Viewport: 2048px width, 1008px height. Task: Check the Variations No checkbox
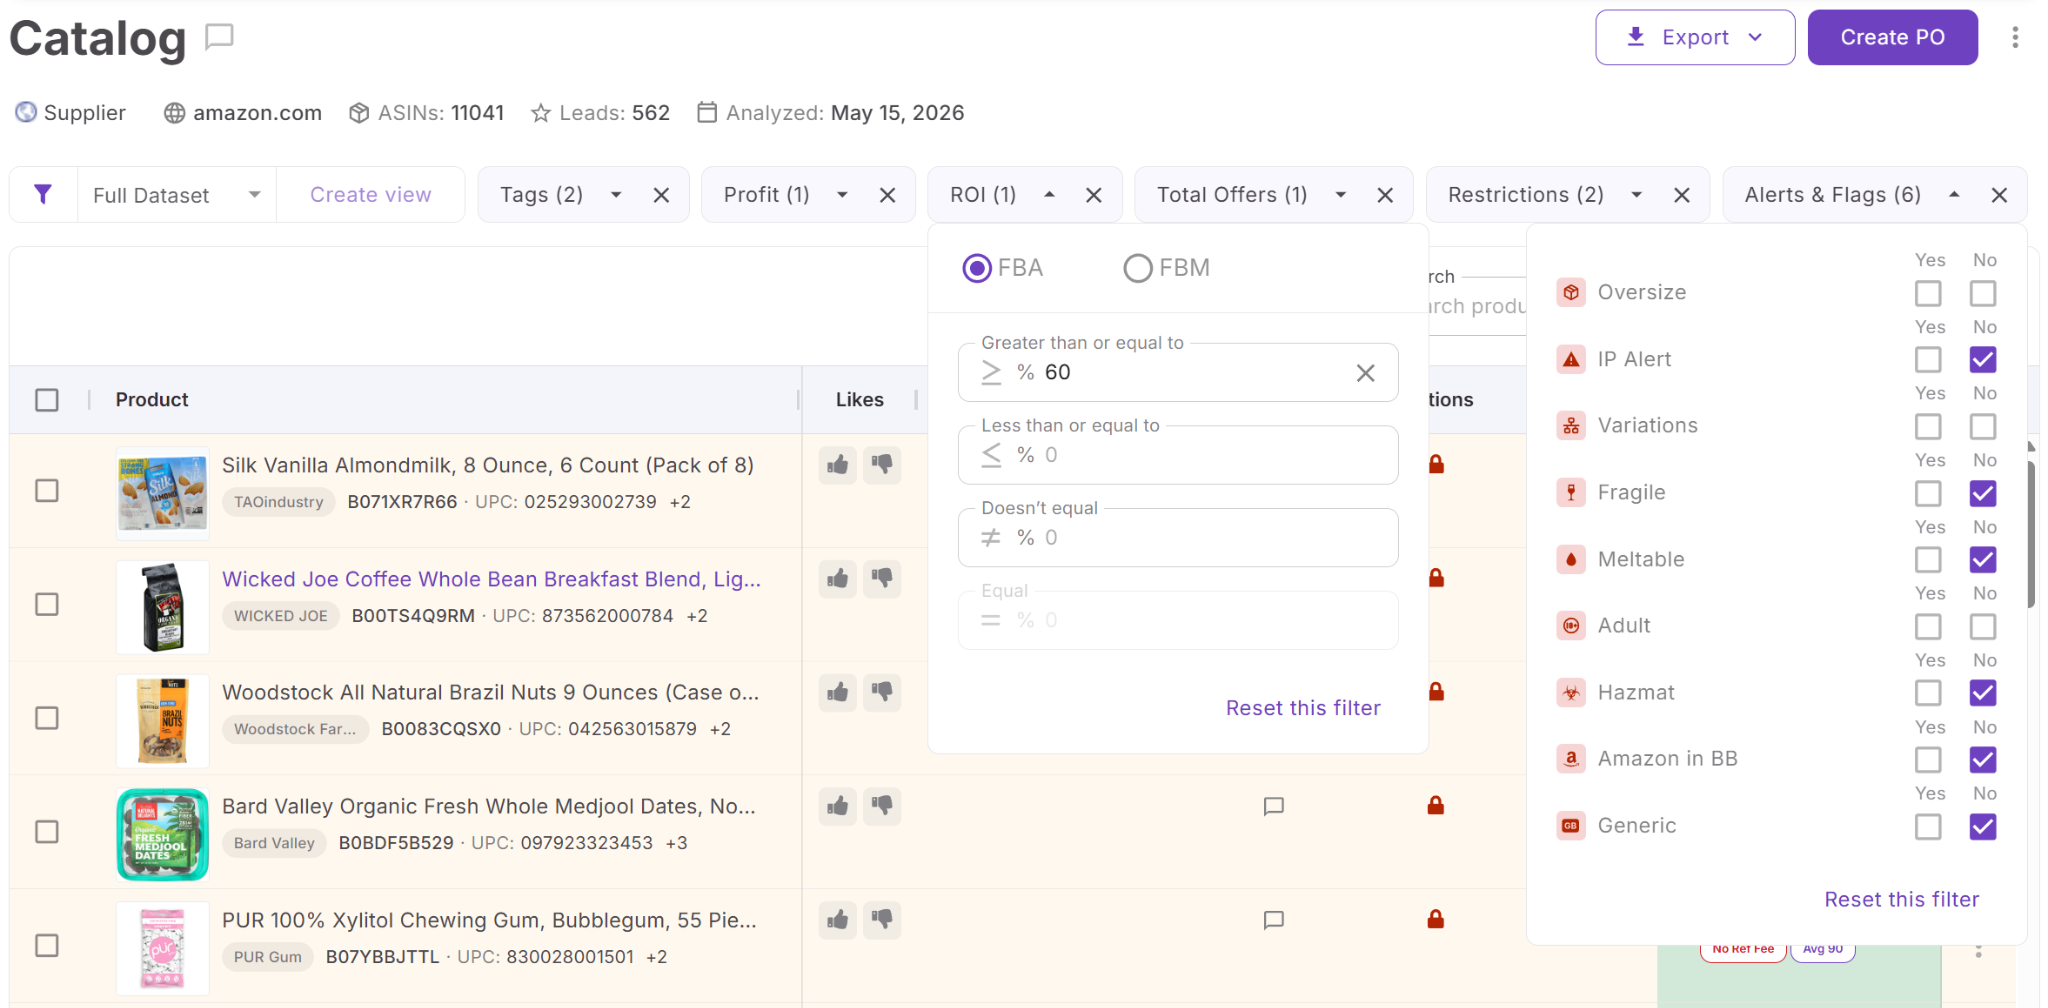[x=1983, y=426]
